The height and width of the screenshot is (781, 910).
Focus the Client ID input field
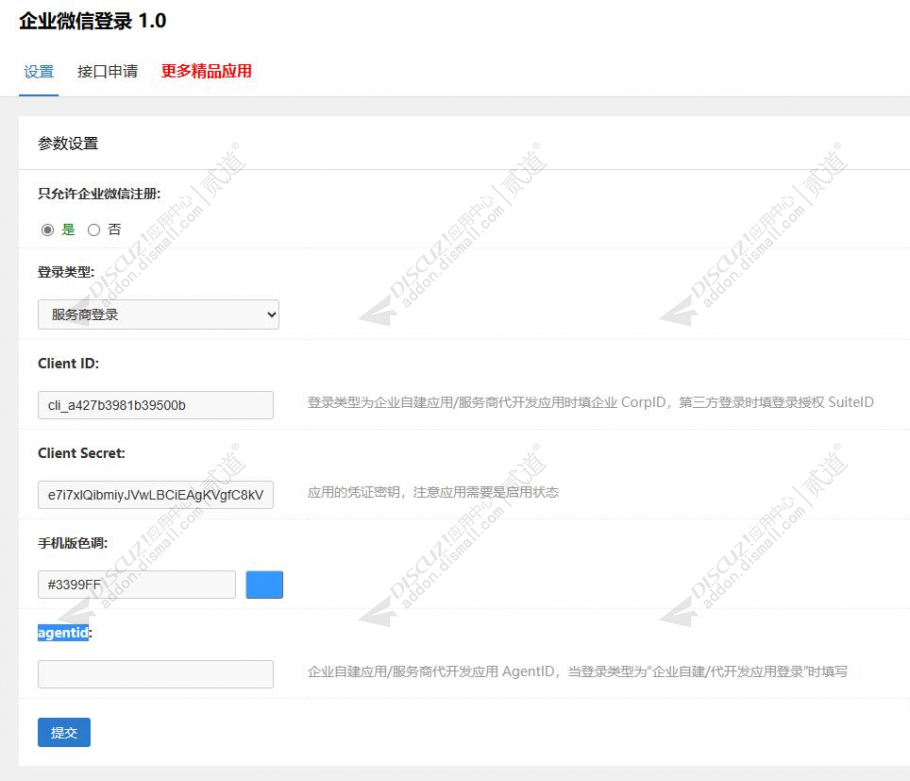(x=156, y=405)
